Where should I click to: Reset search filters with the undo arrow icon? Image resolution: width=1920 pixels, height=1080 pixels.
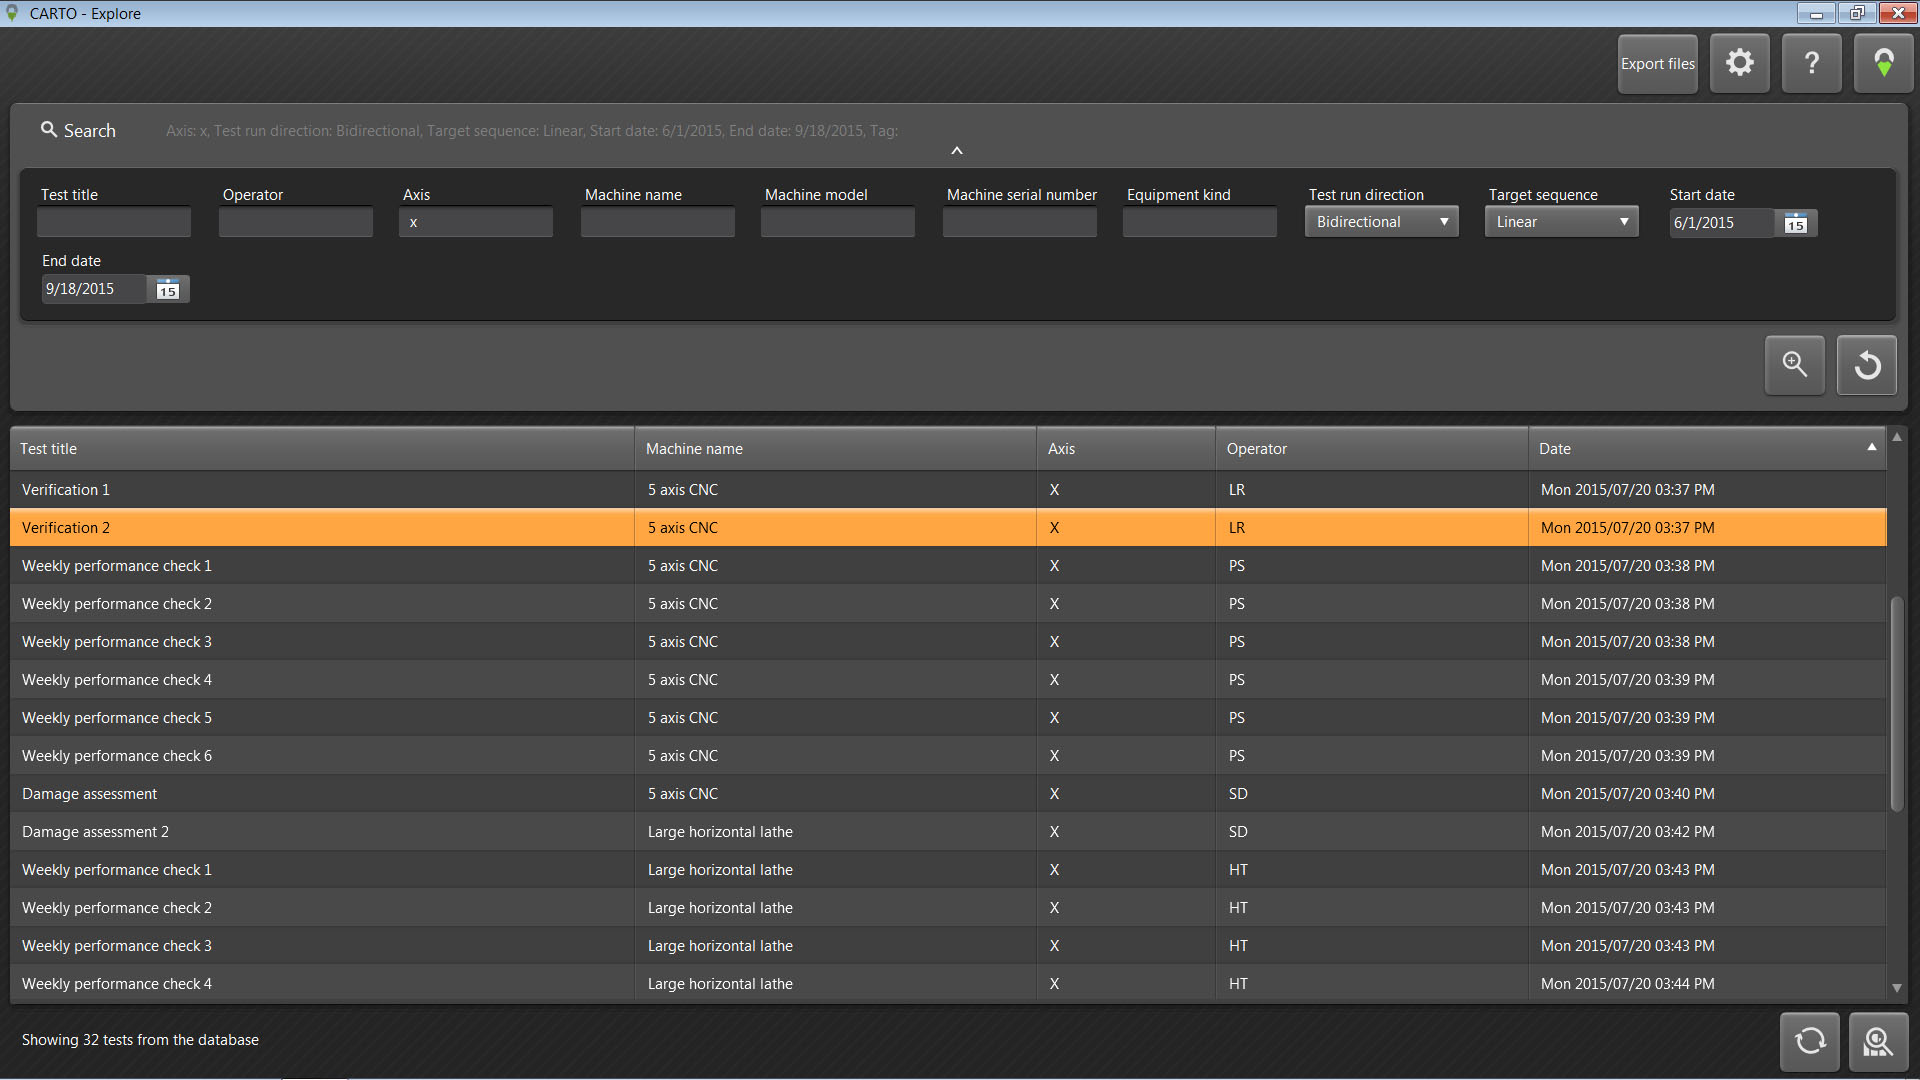(x=1866, y=365)
